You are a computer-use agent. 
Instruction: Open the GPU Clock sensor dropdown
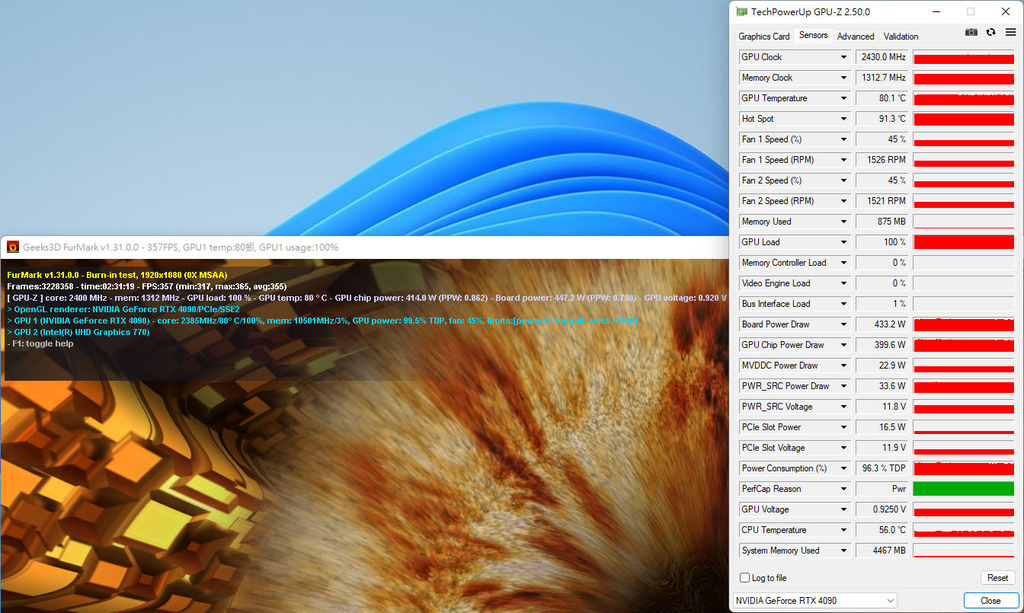pos(843,57)
